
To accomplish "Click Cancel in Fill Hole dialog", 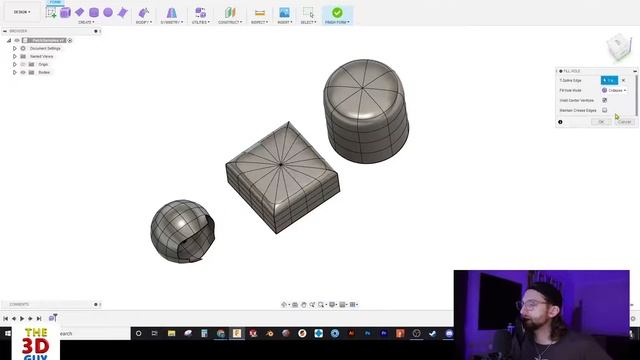I will pos(624,122).
